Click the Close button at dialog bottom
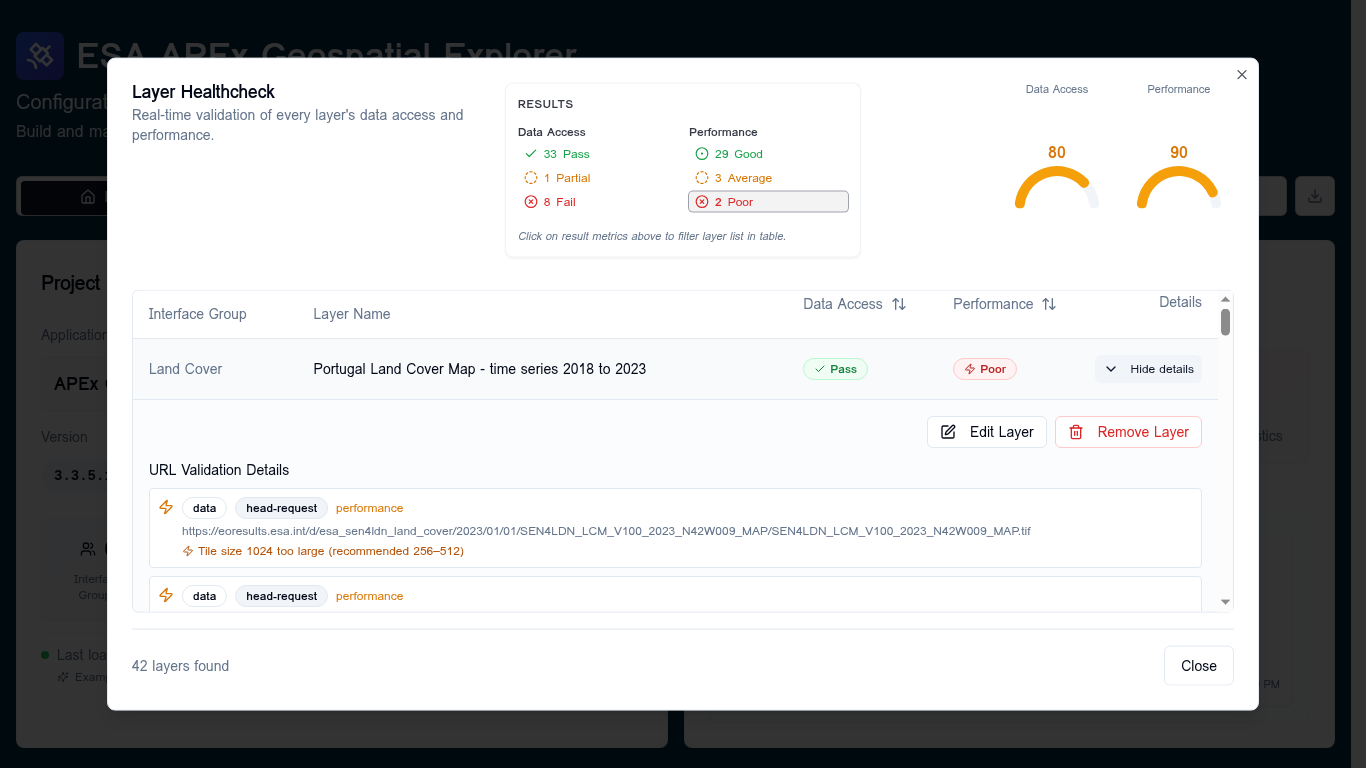Image resolution: width=1366 pixels, height=768 pixels. 1199,666
